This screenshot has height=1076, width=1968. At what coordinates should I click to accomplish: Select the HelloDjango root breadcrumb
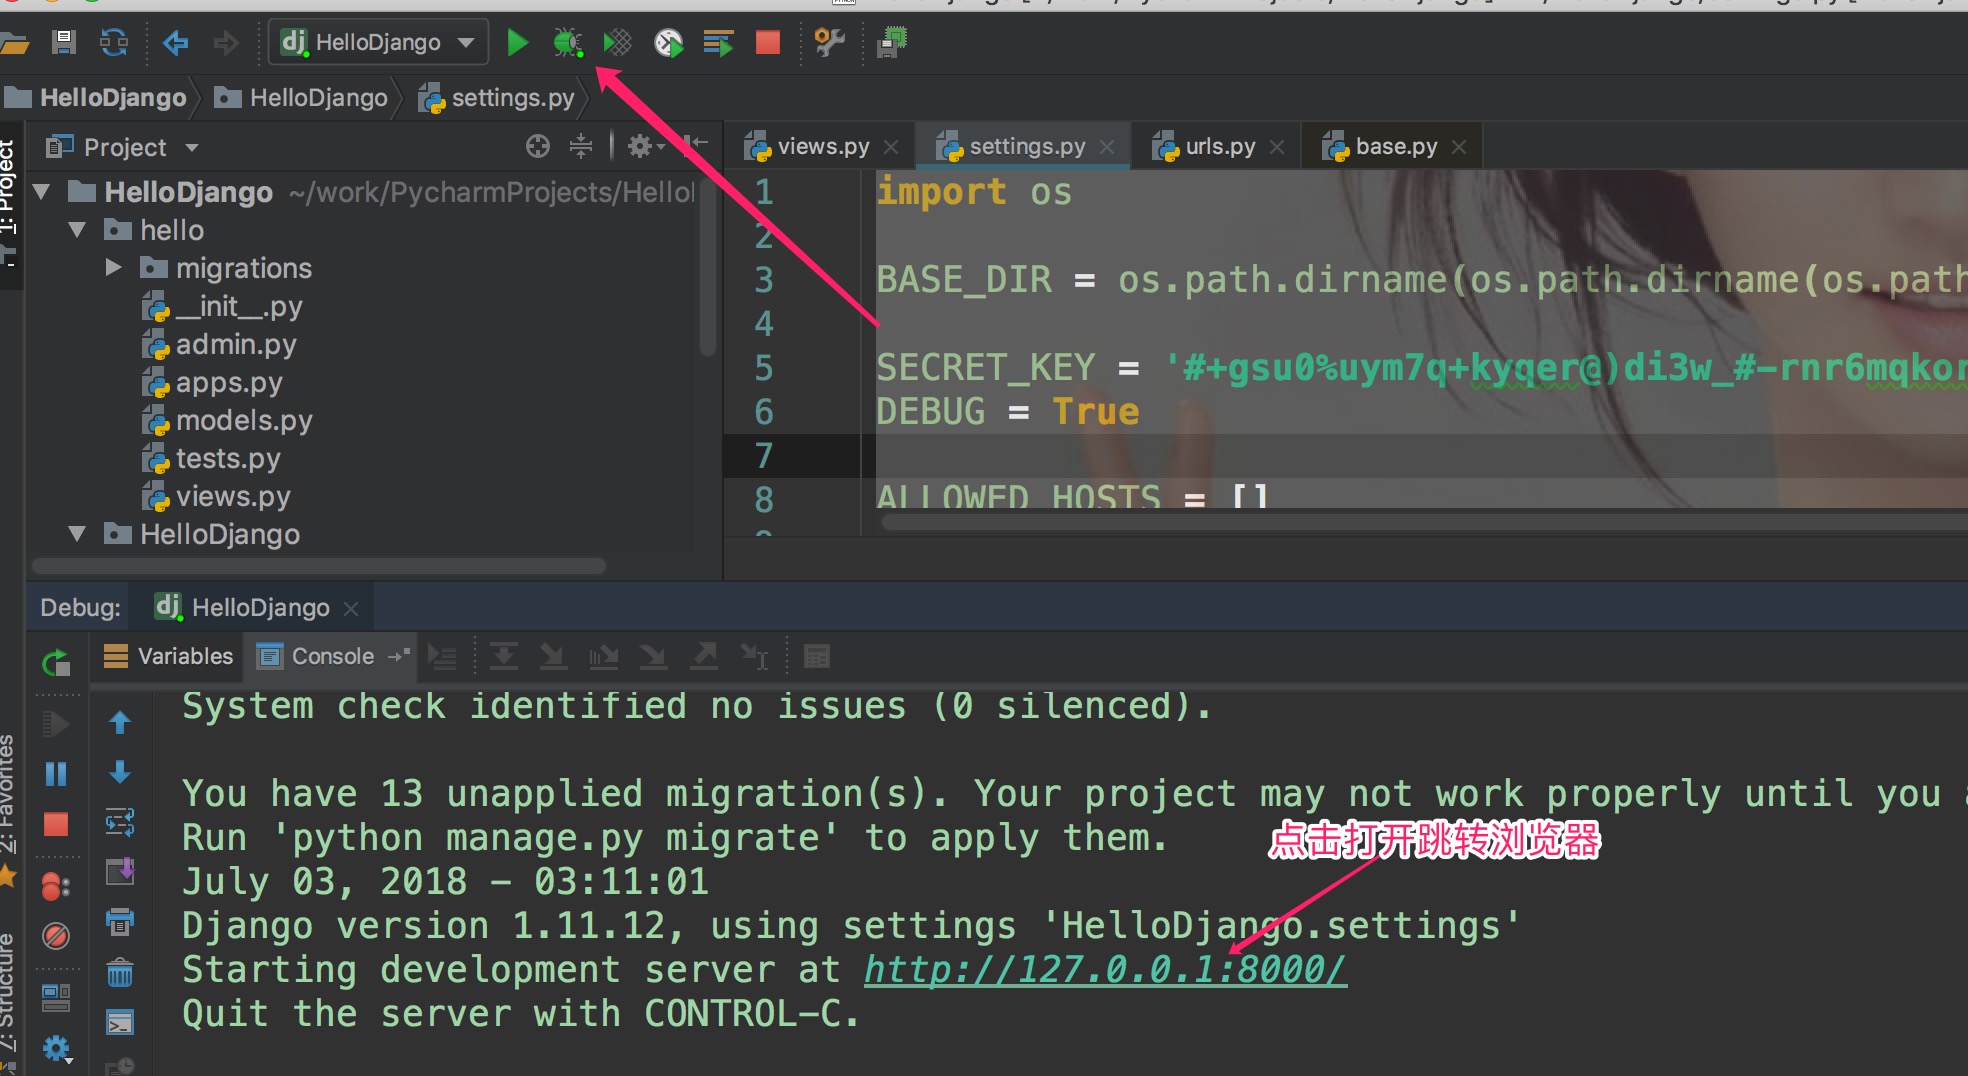coord(96,98)
